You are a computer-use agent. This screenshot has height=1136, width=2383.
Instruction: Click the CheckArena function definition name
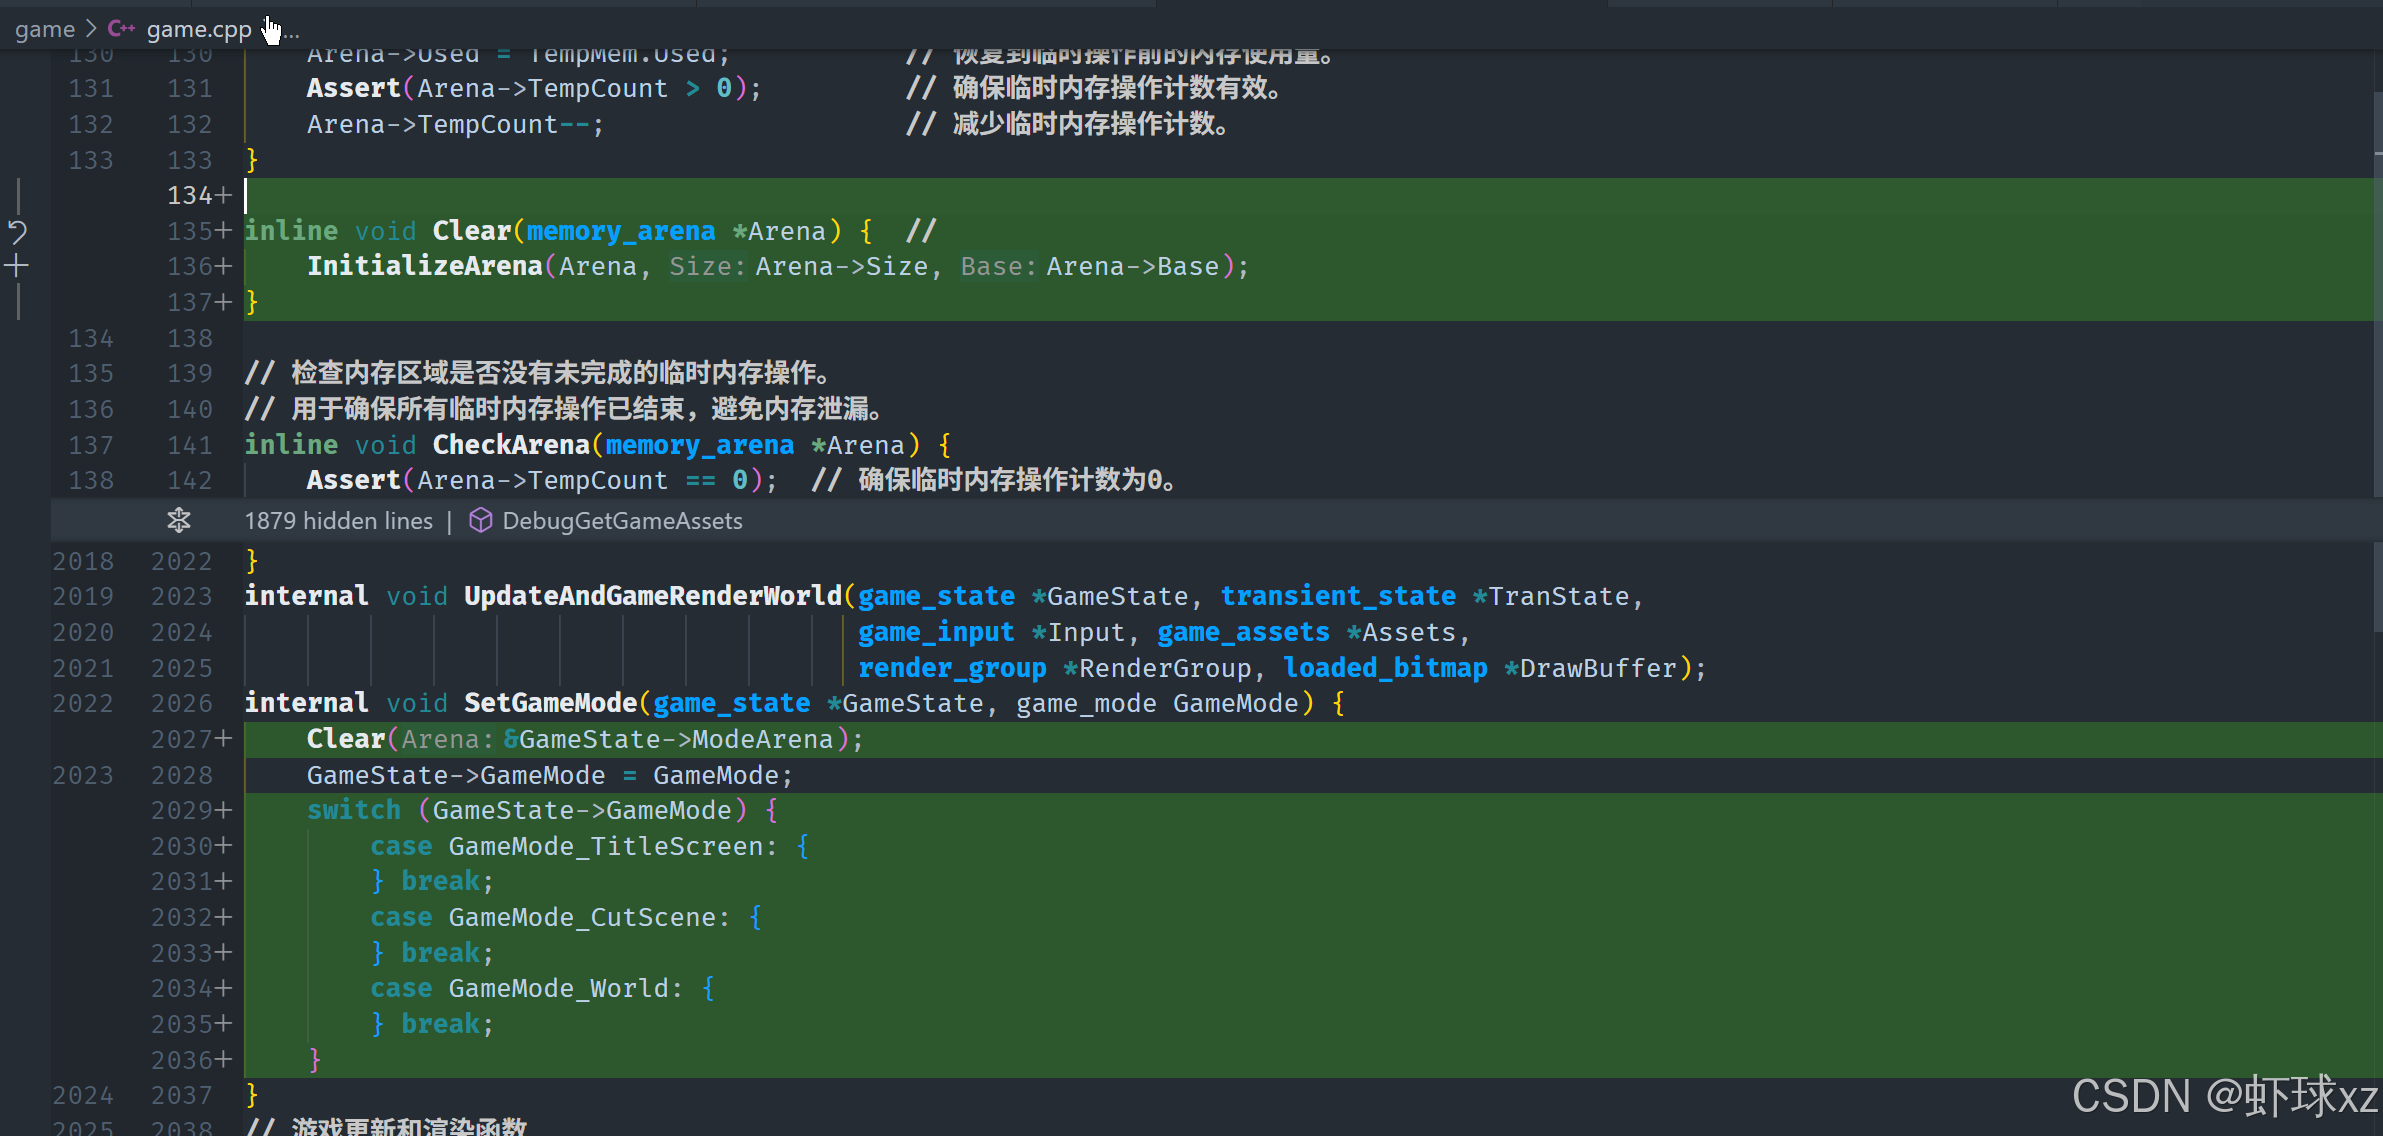click(511, 445)
